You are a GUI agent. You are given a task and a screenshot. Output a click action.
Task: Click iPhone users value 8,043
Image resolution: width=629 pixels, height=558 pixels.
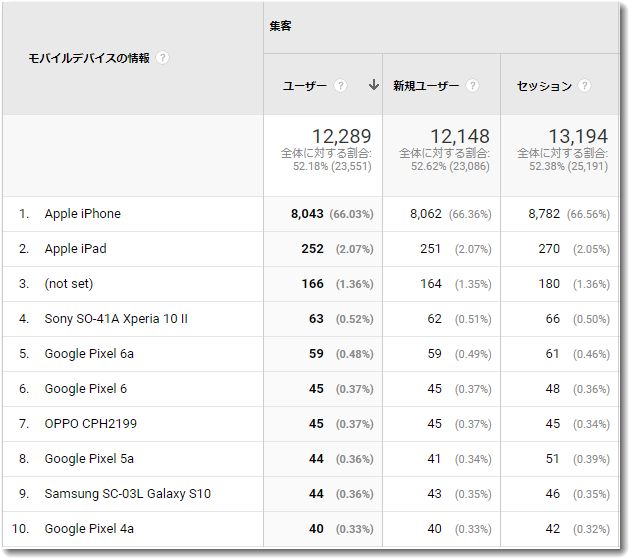point(307,214)
